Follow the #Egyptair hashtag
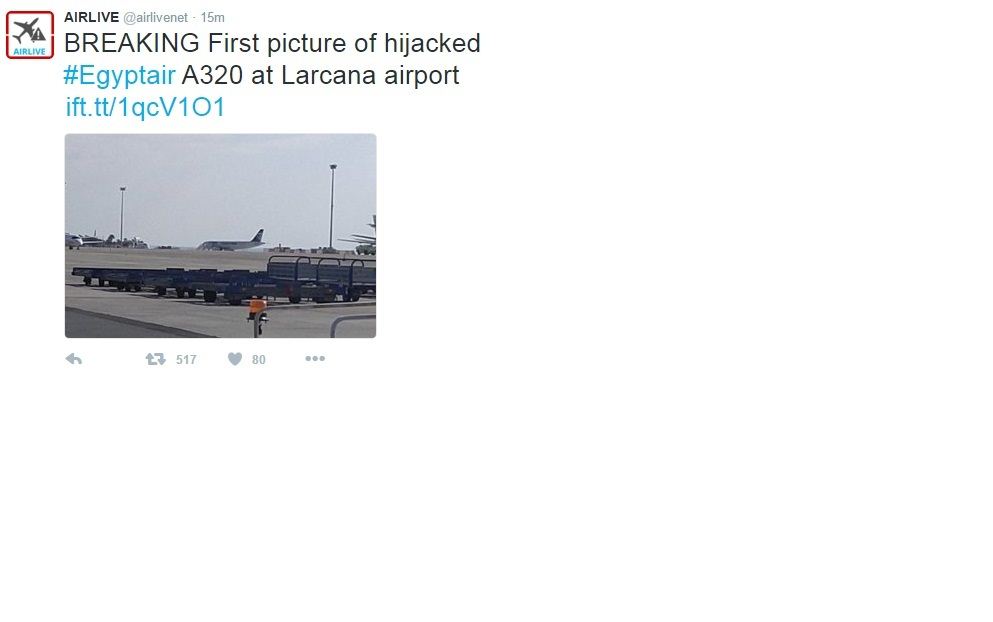993x622 pixels. tap(120, 75)
